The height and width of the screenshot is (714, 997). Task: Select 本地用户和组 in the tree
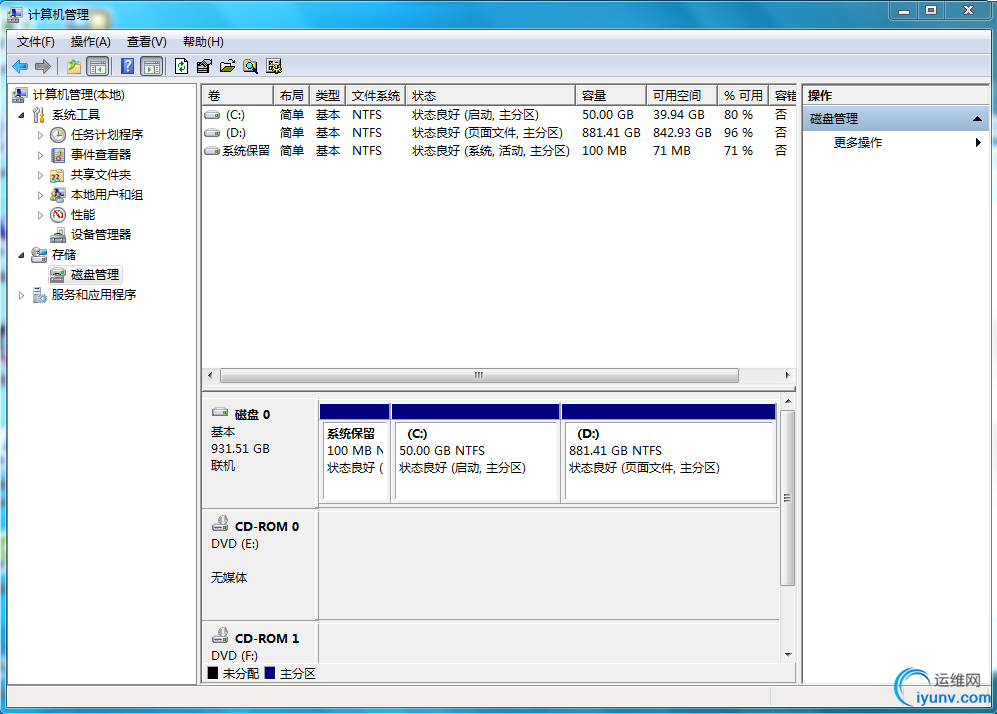[107, 195]
